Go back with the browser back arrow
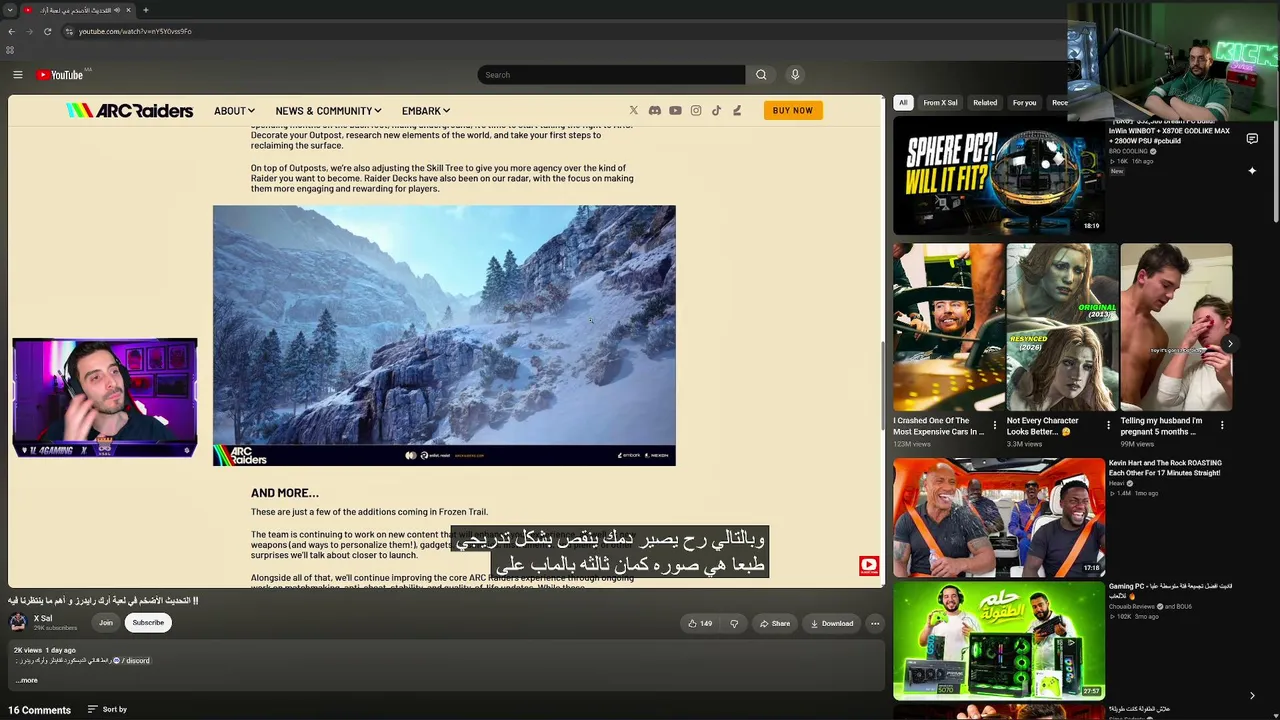This screenshot has width=1280, height=720. point(11,31)
